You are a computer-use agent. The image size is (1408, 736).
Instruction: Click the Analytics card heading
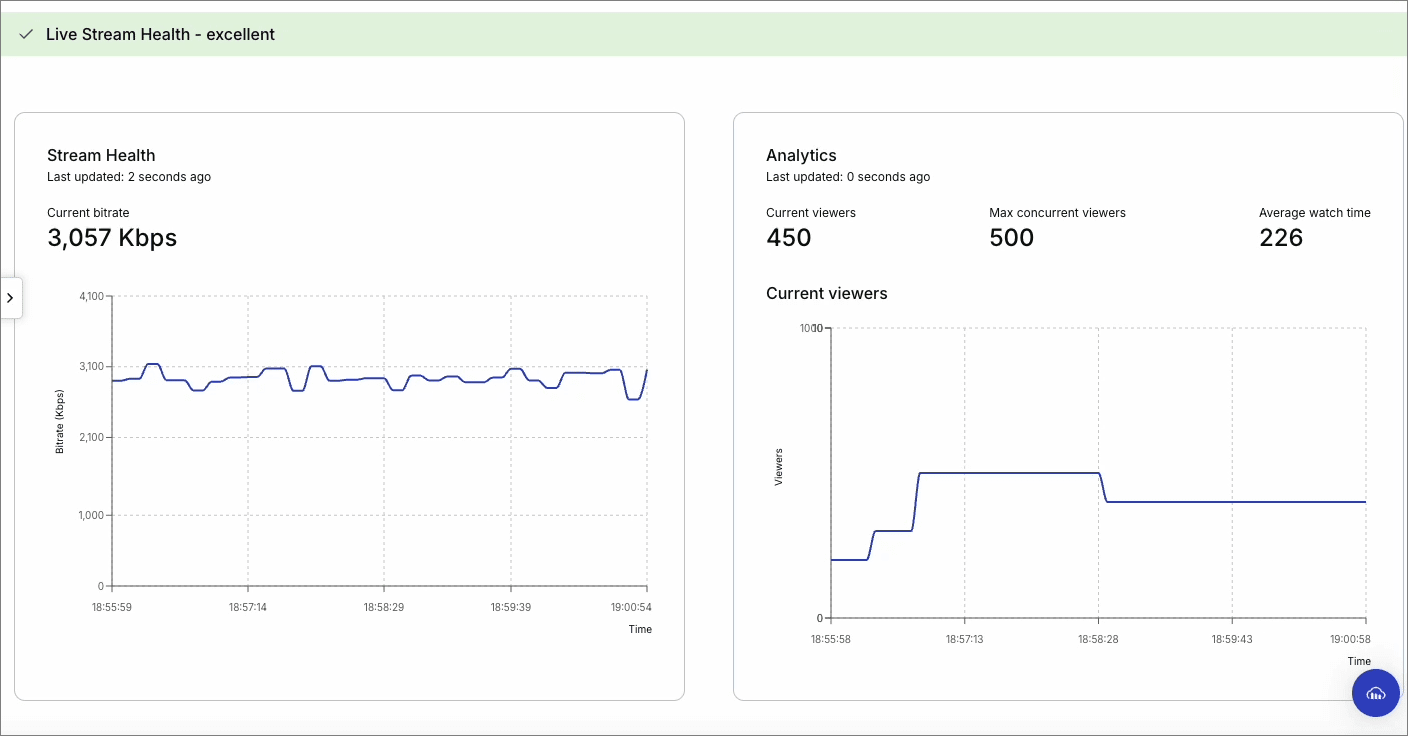click(x=801, y=155)
